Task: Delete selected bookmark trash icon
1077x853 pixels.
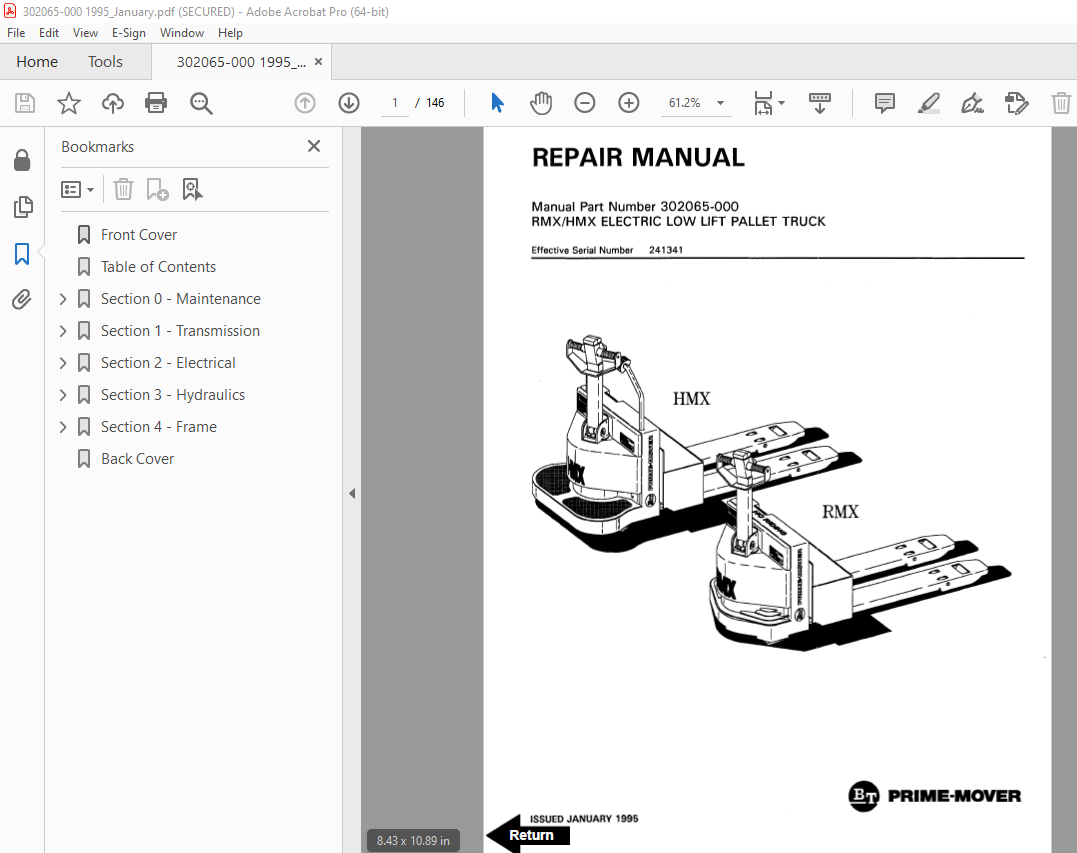Action: 124,189
